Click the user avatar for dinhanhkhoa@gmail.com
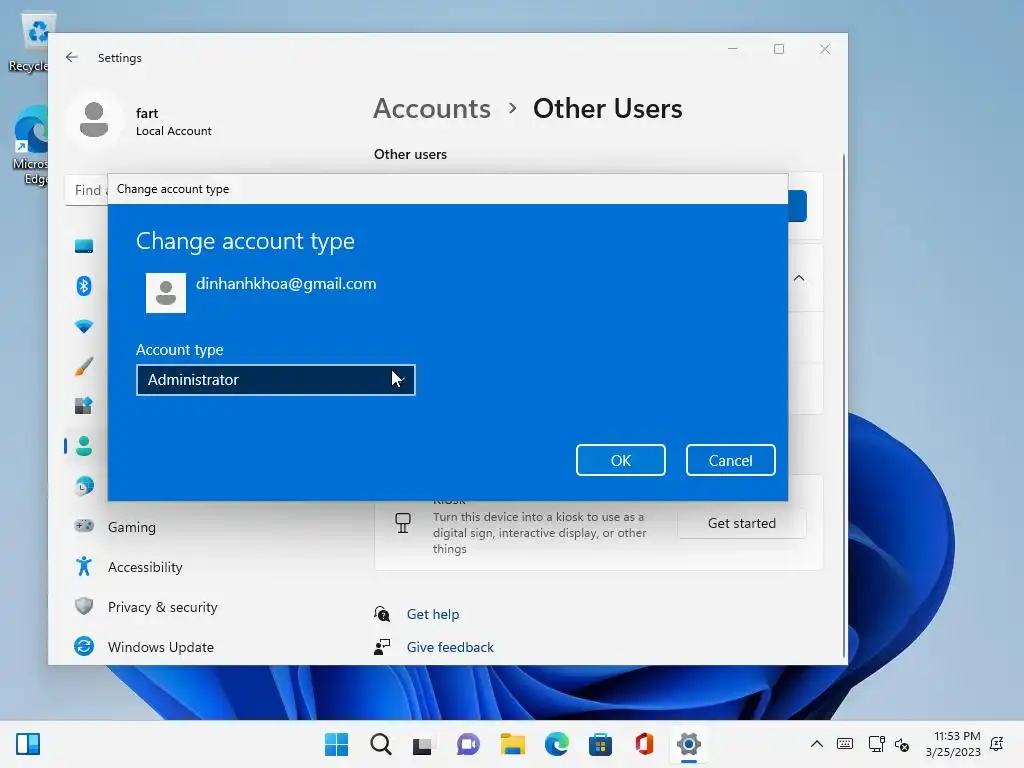The height and width of the screenshot is (768, 1024). click(166, 293)
